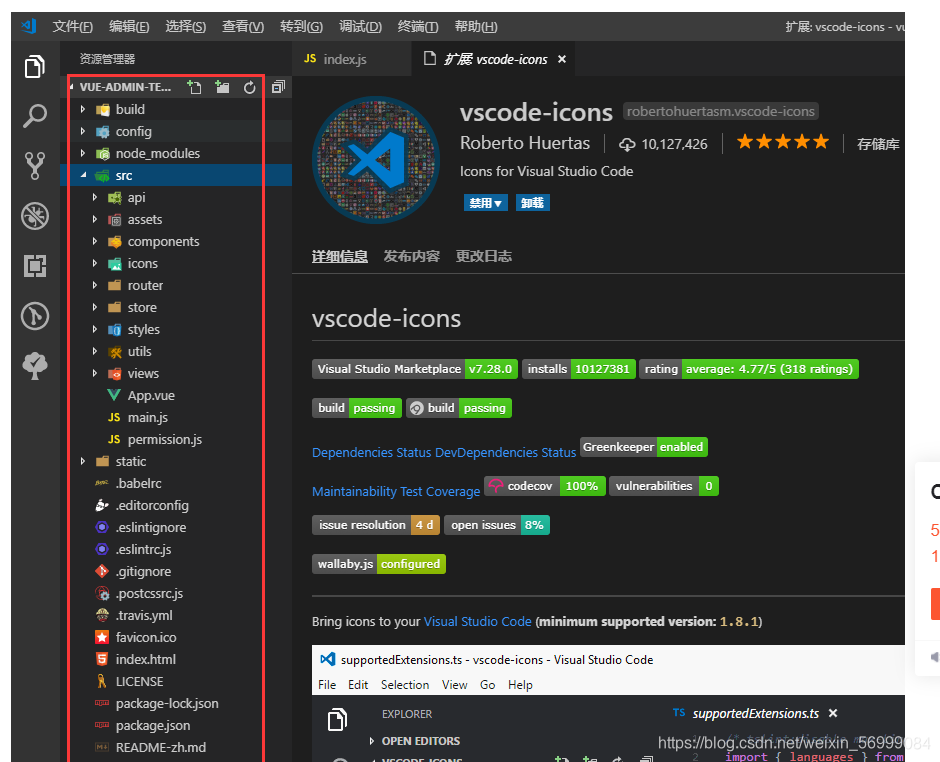Close the vscode-icons extension tab
The height and width of the screenshot is (762, 940).
click(x=562, y=59)
